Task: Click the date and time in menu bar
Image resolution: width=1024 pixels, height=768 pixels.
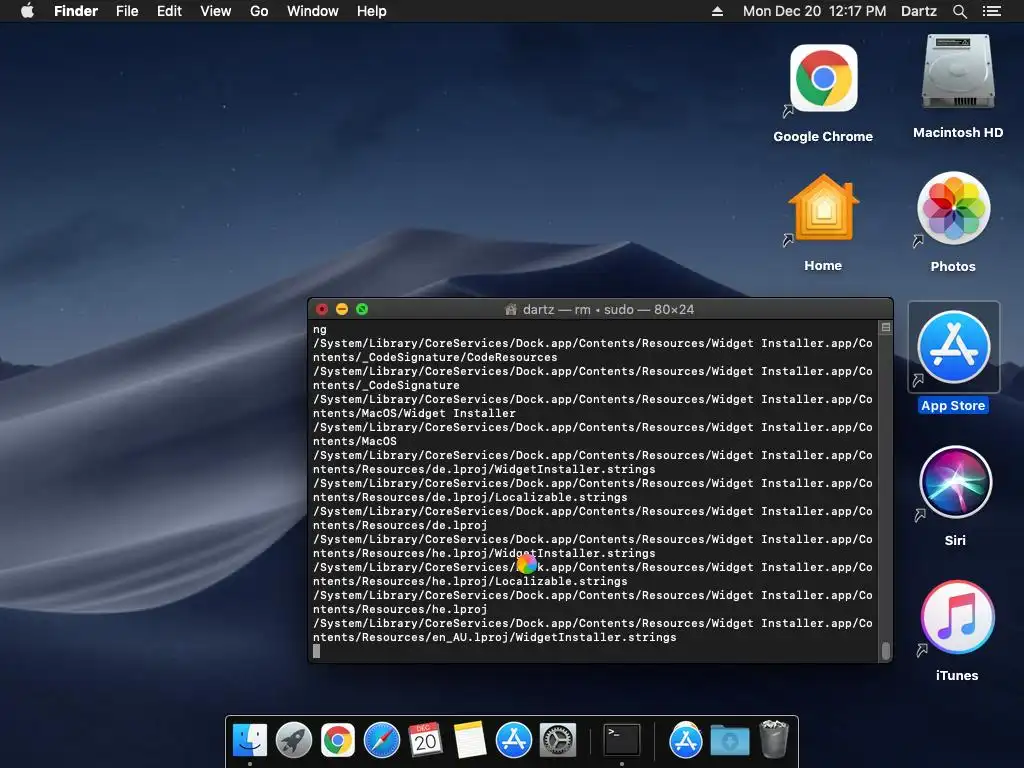Action: click(814, 11)
